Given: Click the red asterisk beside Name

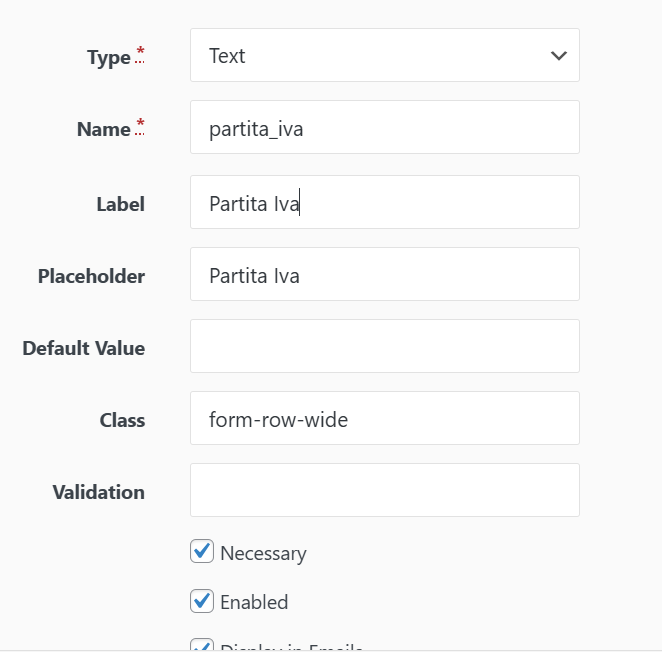Looking at the screenshot, I should [140, 125].
